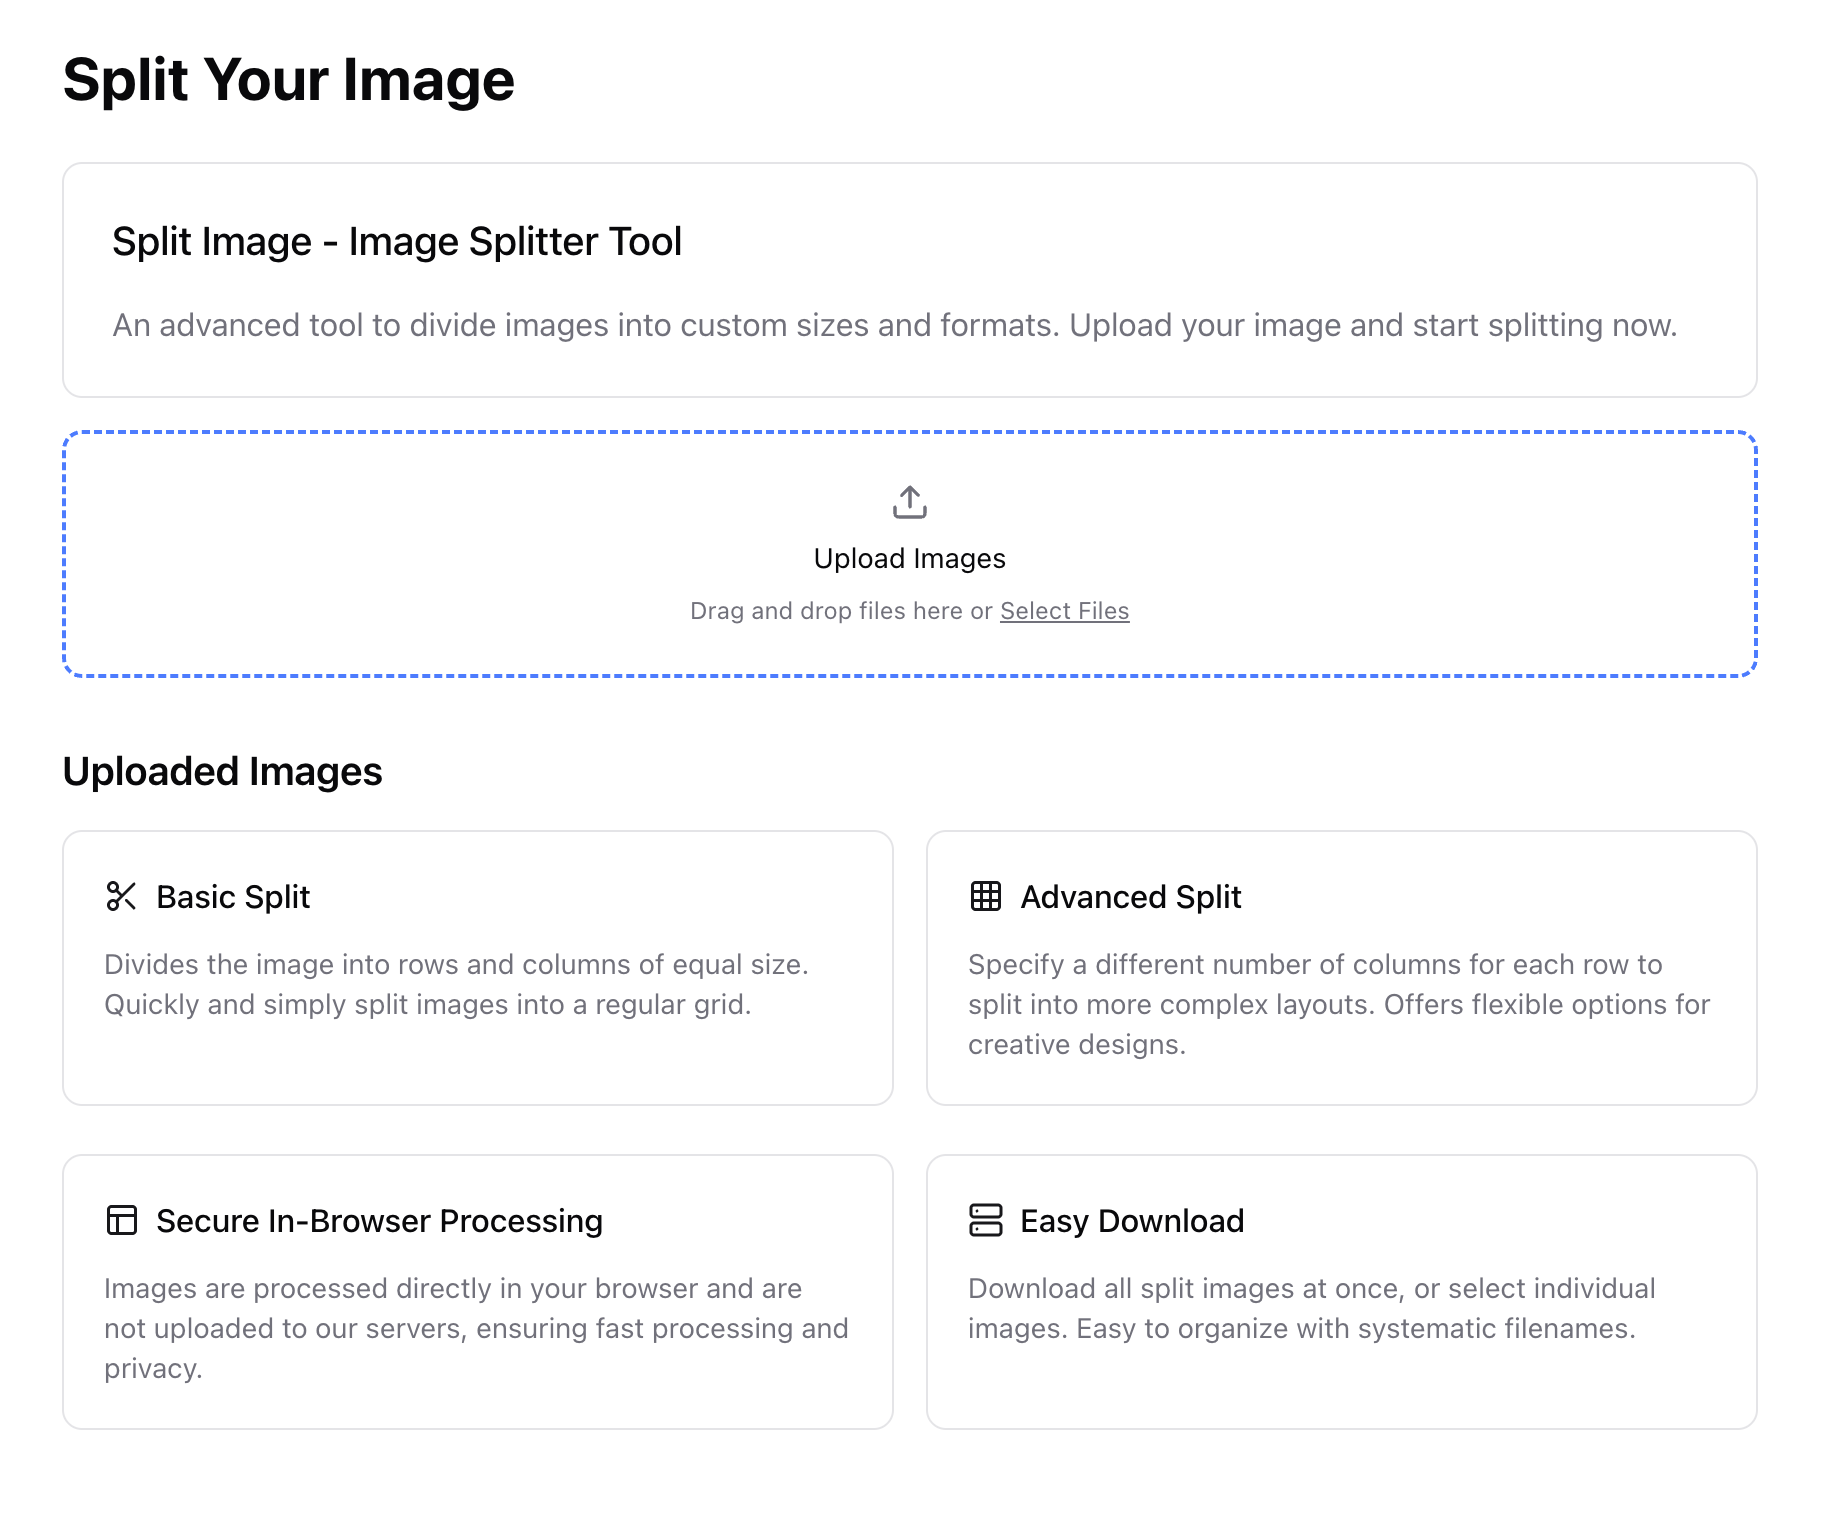Click the Split Your Image page heading
Image resolution: width=1836 pixels, height=1536 pixels.
[x=289, y=80]
